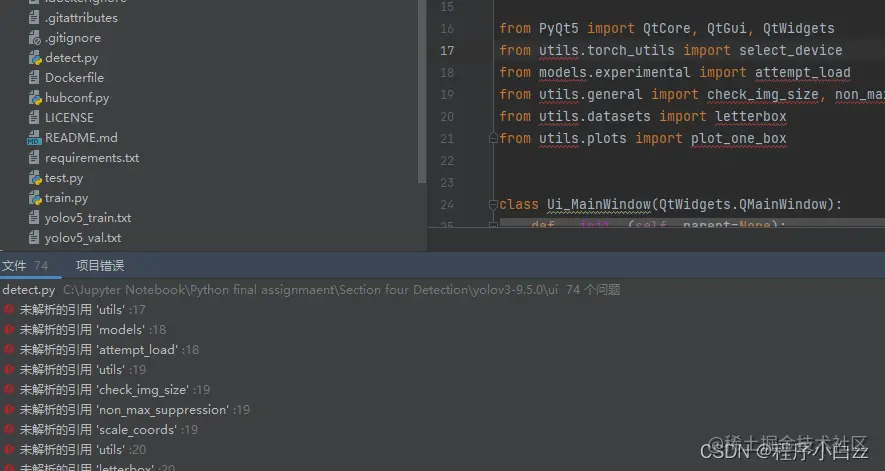Go to unresolved reference 'models' :18
885x471 pixels.
93,329
